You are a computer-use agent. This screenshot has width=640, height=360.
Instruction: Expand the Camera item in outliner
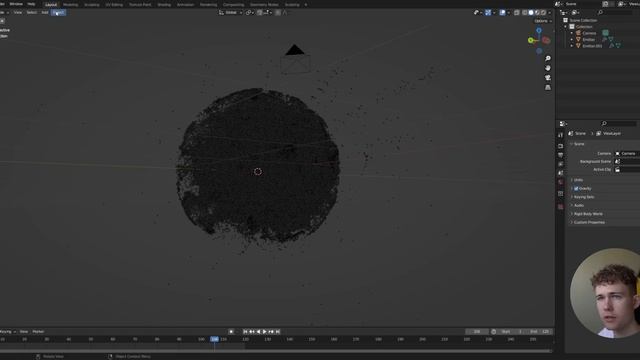[x=572, y=33]
